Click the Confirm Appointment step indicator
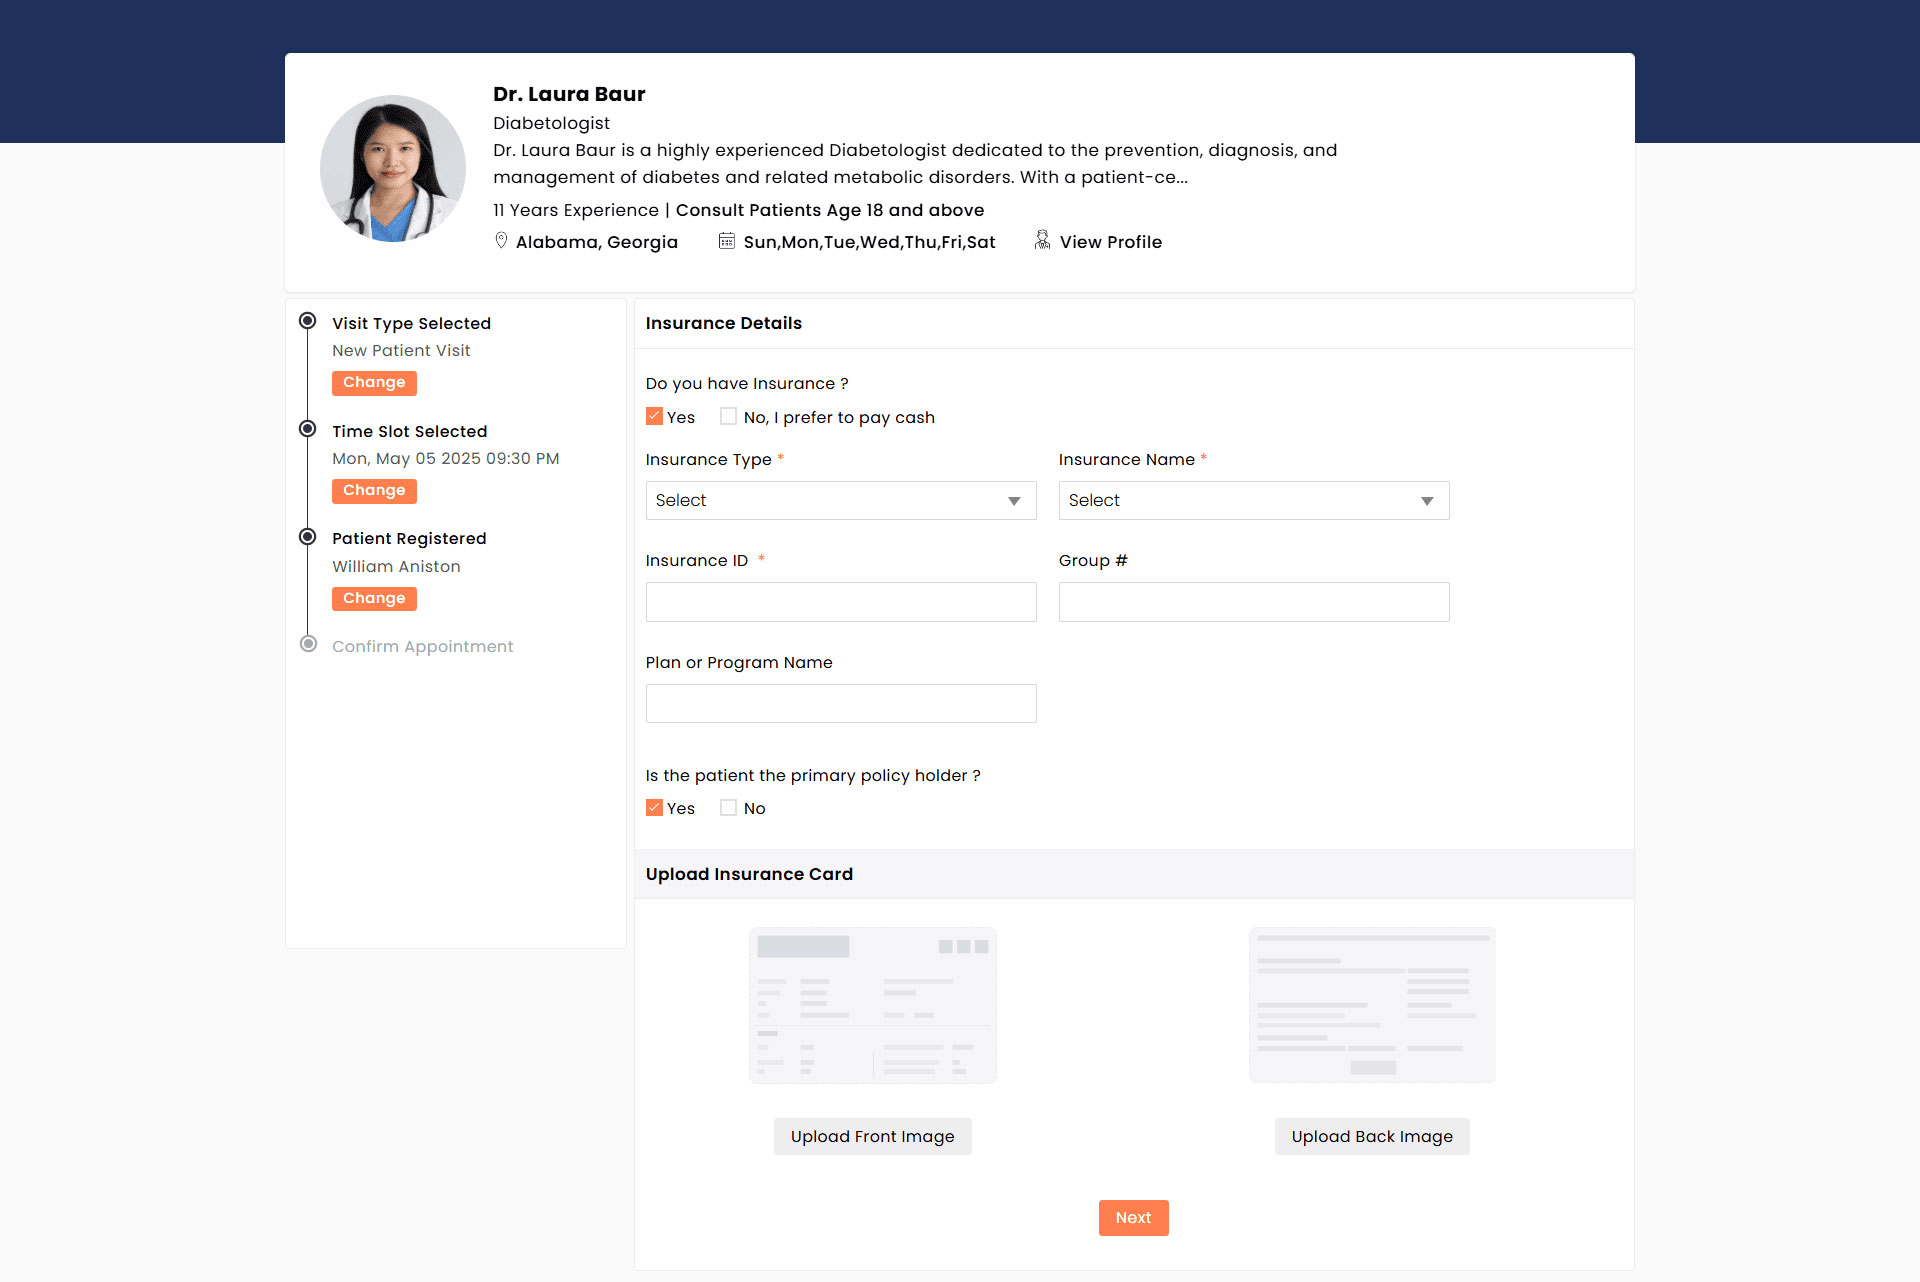The image size is (1920, 1282). tap(308, 645)
